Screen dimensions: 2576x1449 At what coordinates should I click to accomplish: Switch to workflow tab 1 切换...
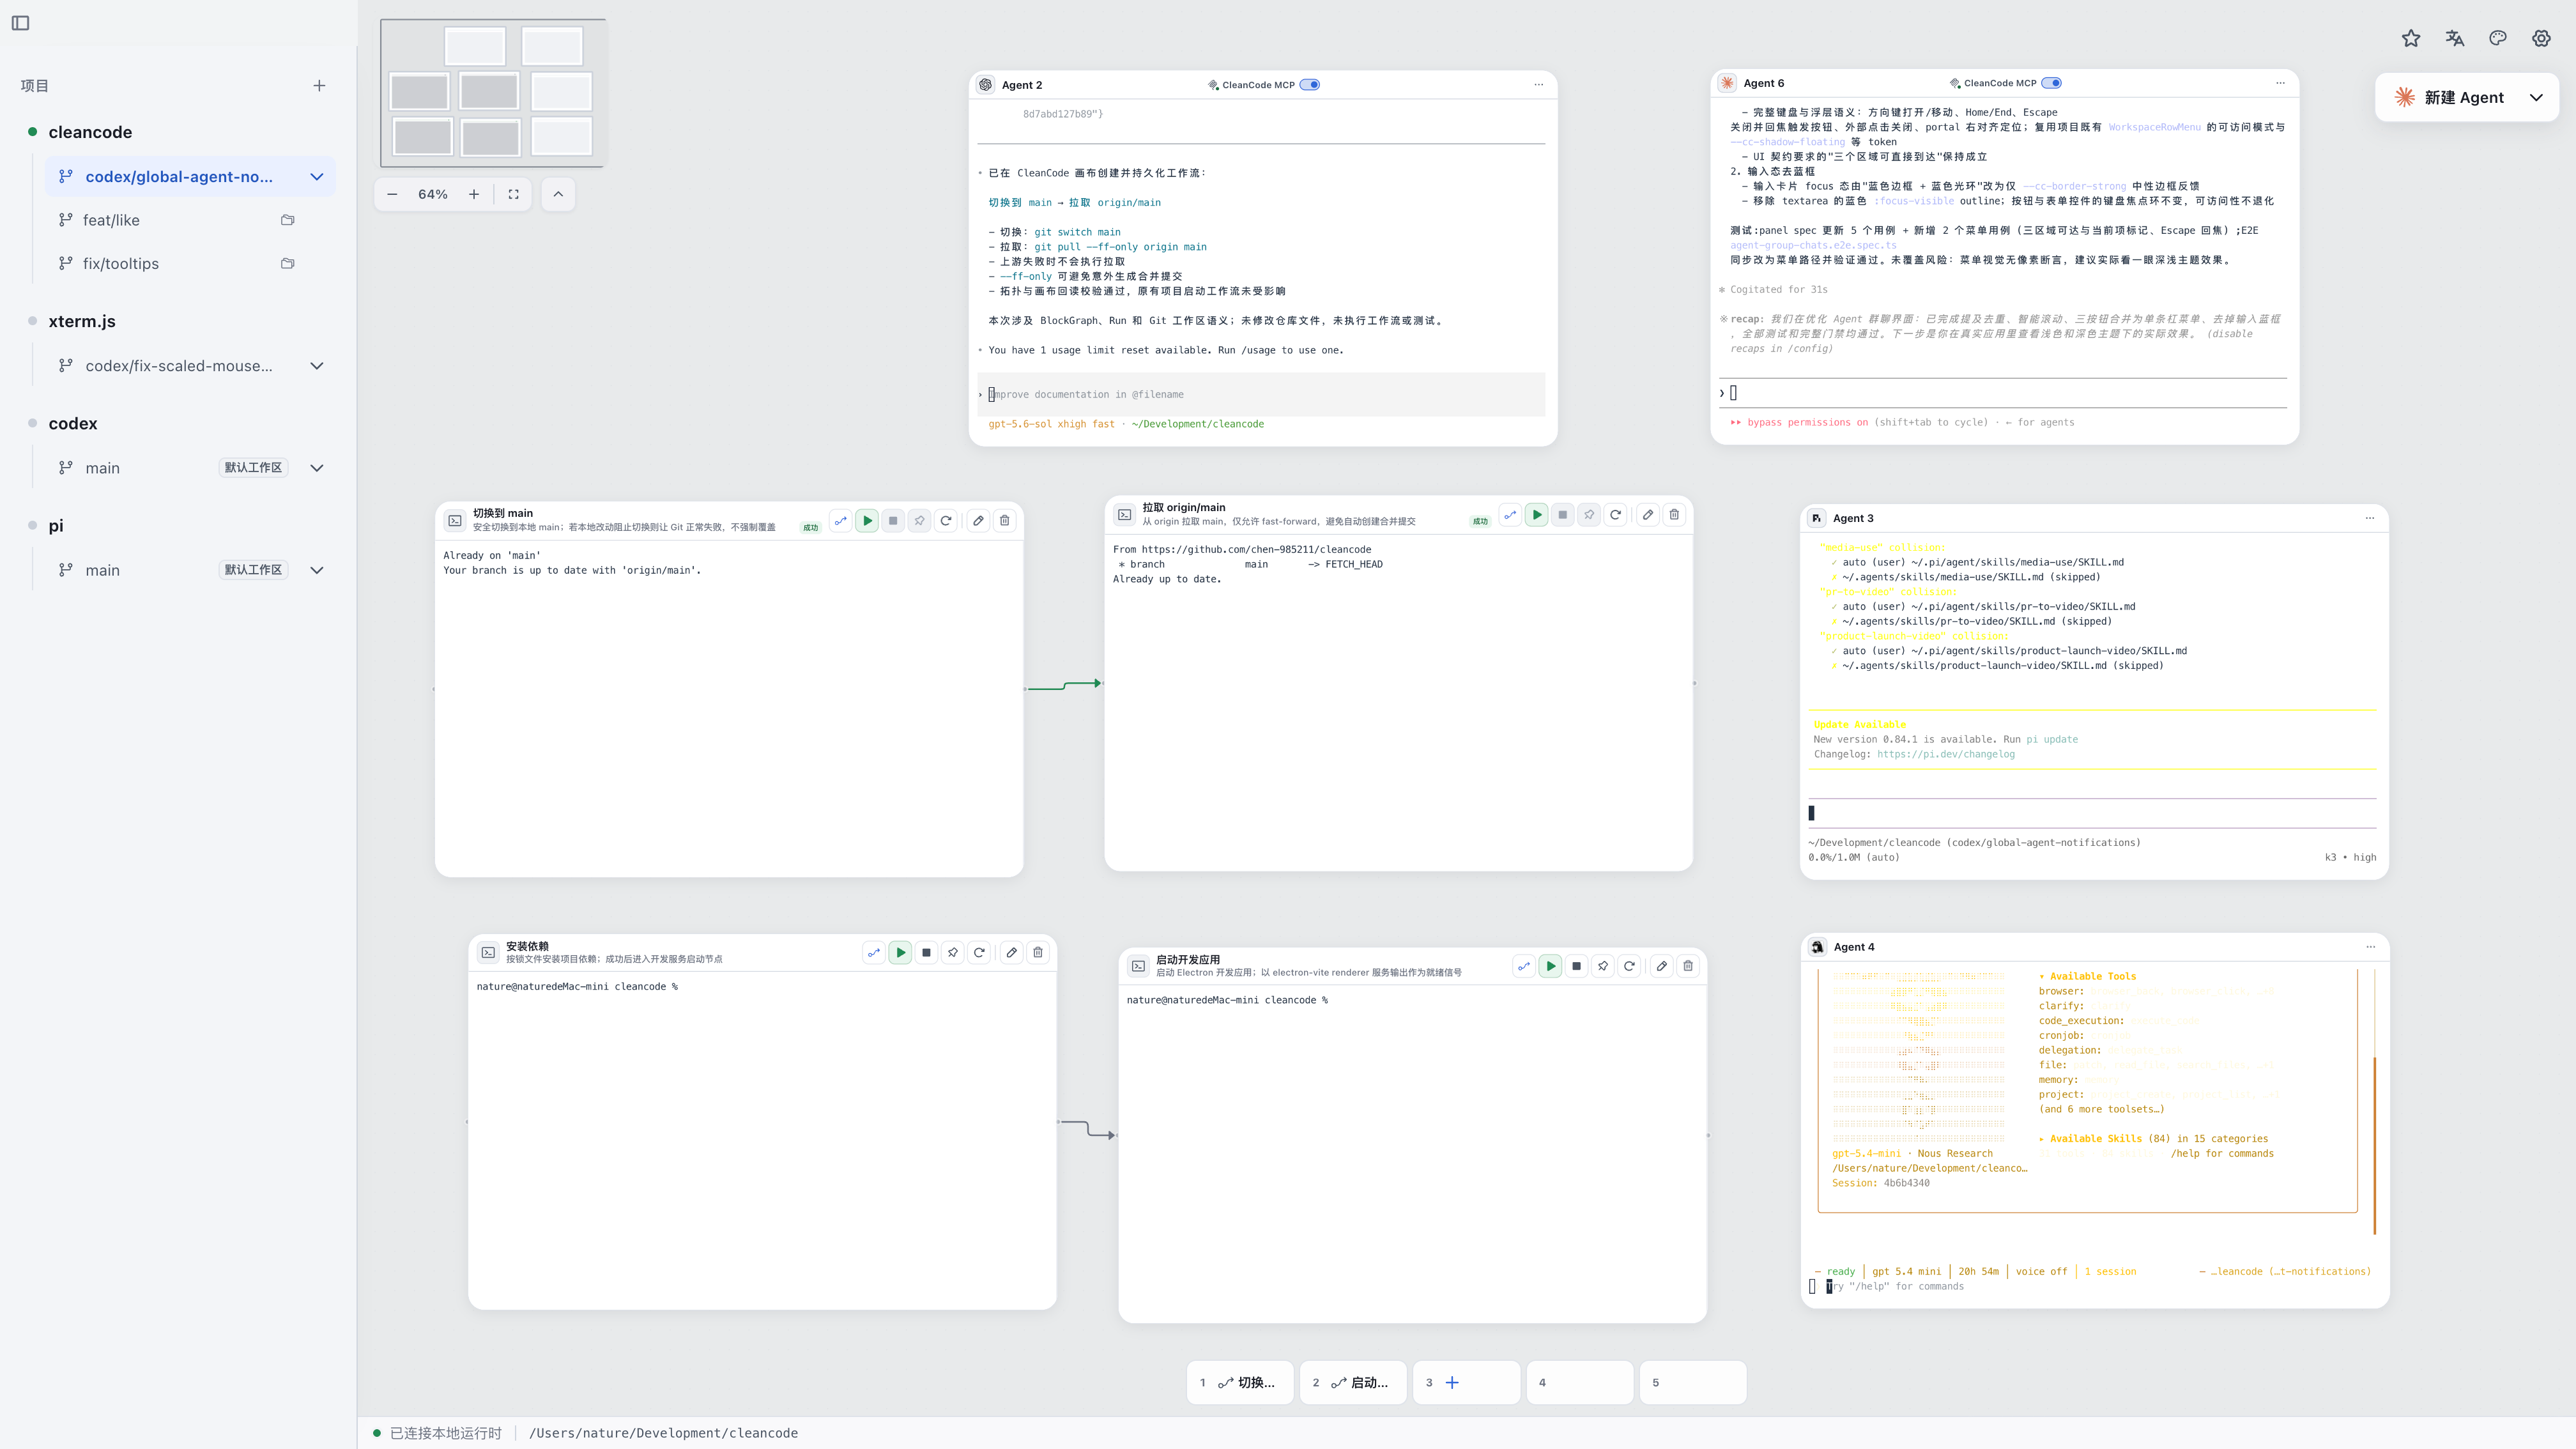click(1240, 1383)
